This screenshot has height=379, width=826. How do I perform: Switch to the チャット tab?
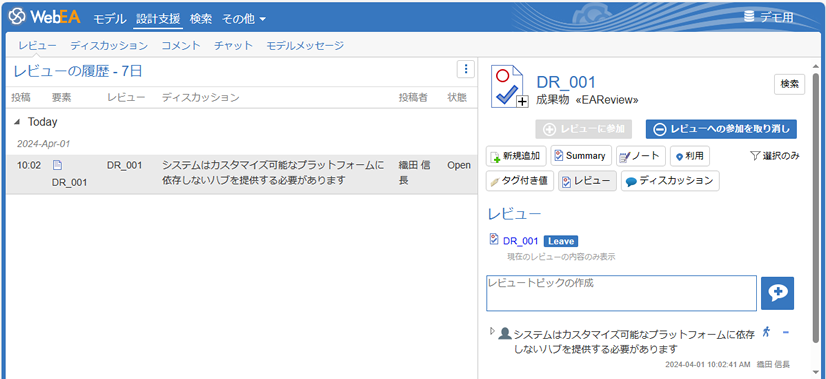233,46
